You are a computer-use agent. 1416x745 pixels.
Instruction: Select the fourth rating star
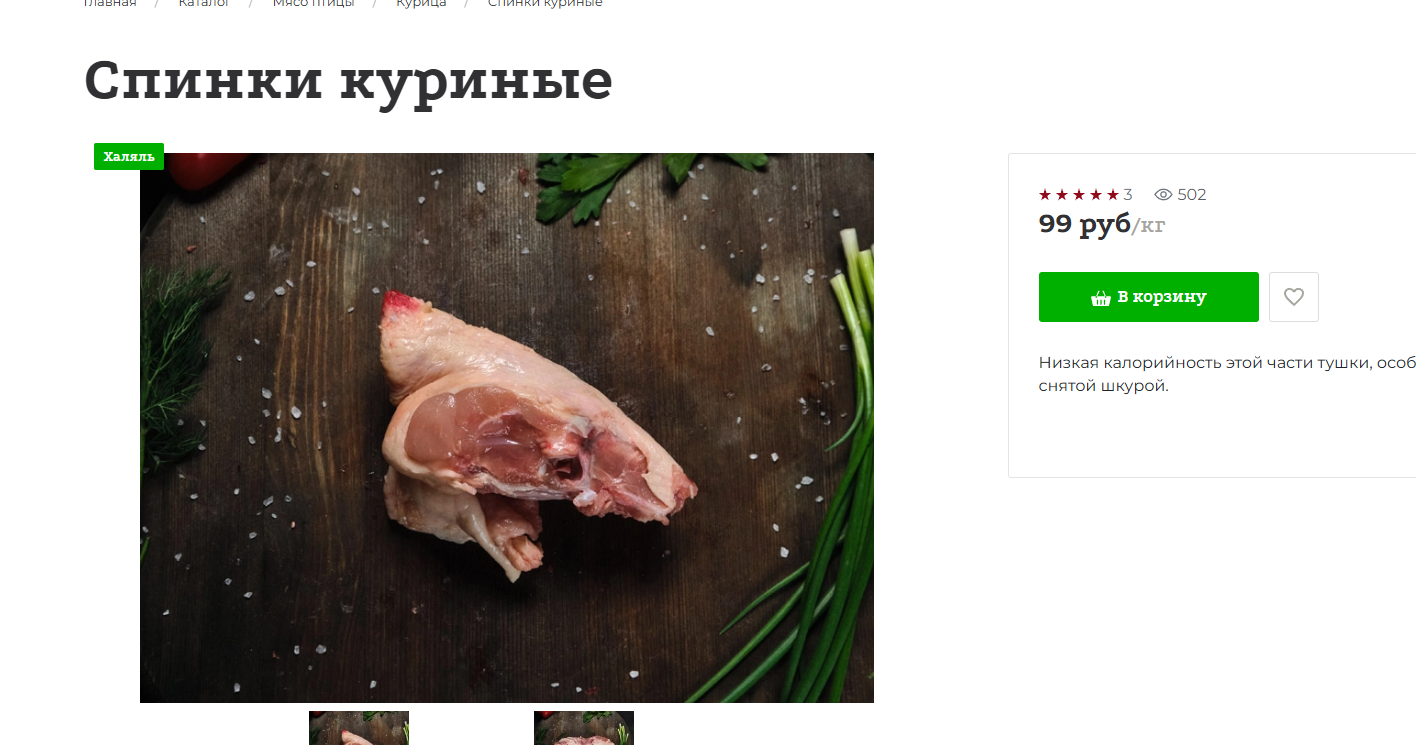click(1096, 195)
